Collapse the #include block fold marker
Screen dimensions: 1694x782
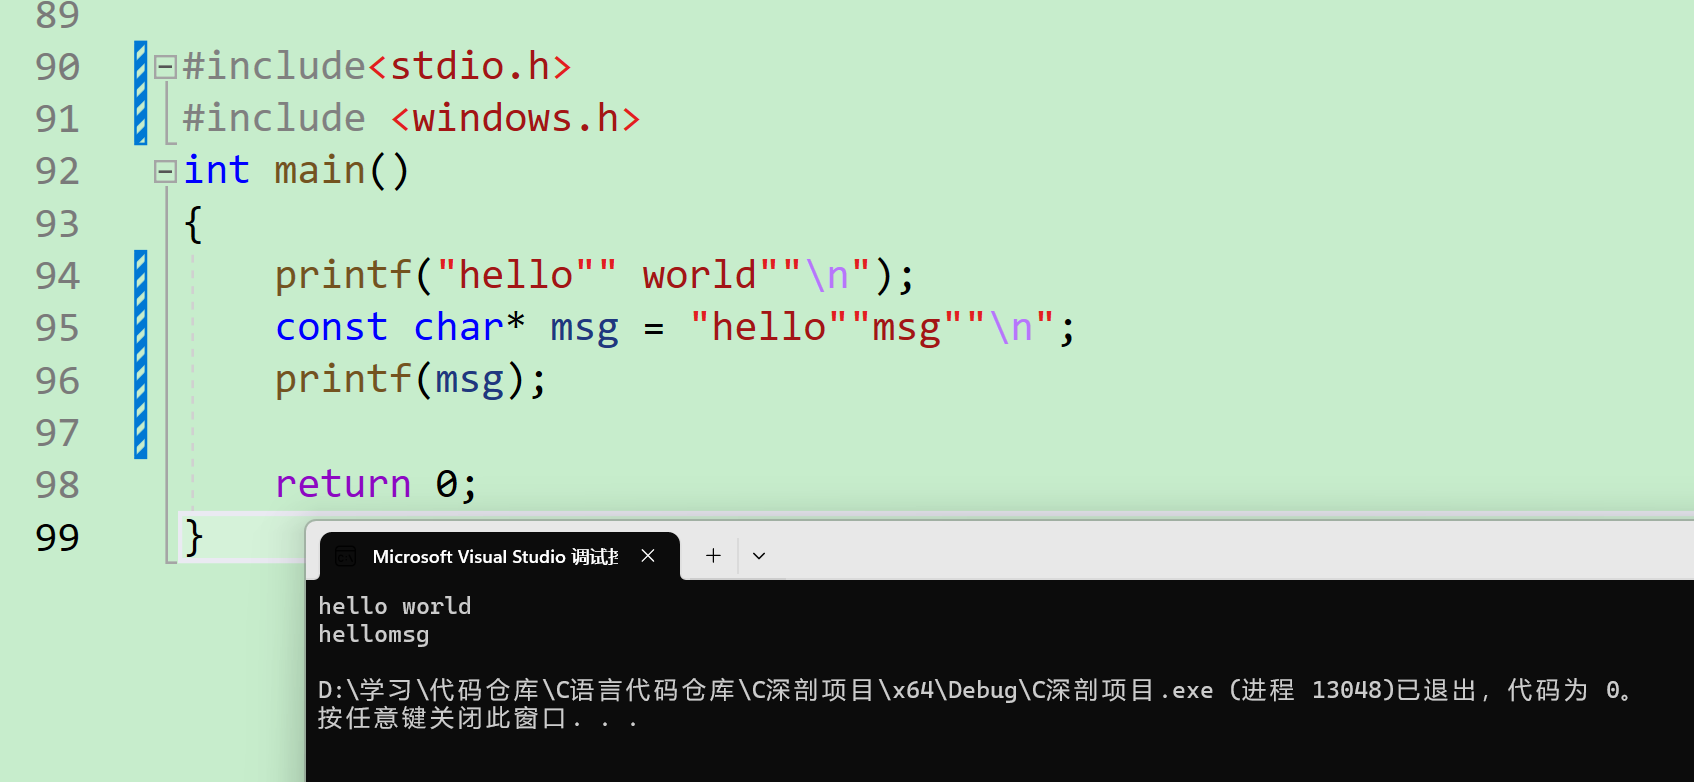[x=166, y=67]
